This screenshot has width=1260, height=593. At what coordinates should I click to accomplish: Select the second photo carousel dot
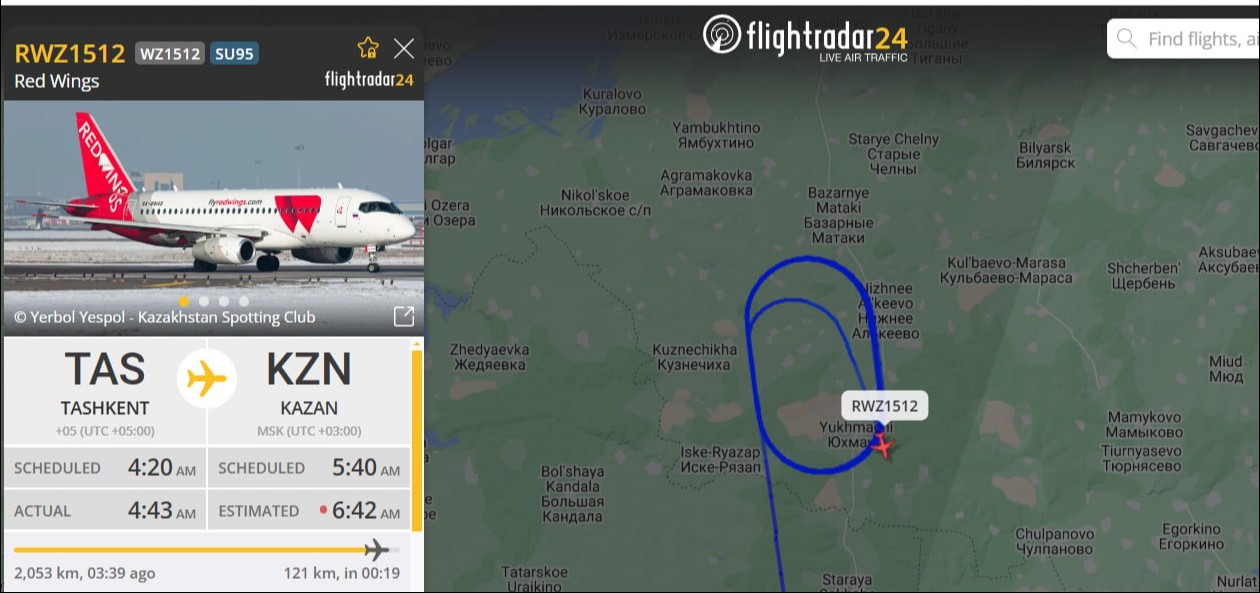204,301
